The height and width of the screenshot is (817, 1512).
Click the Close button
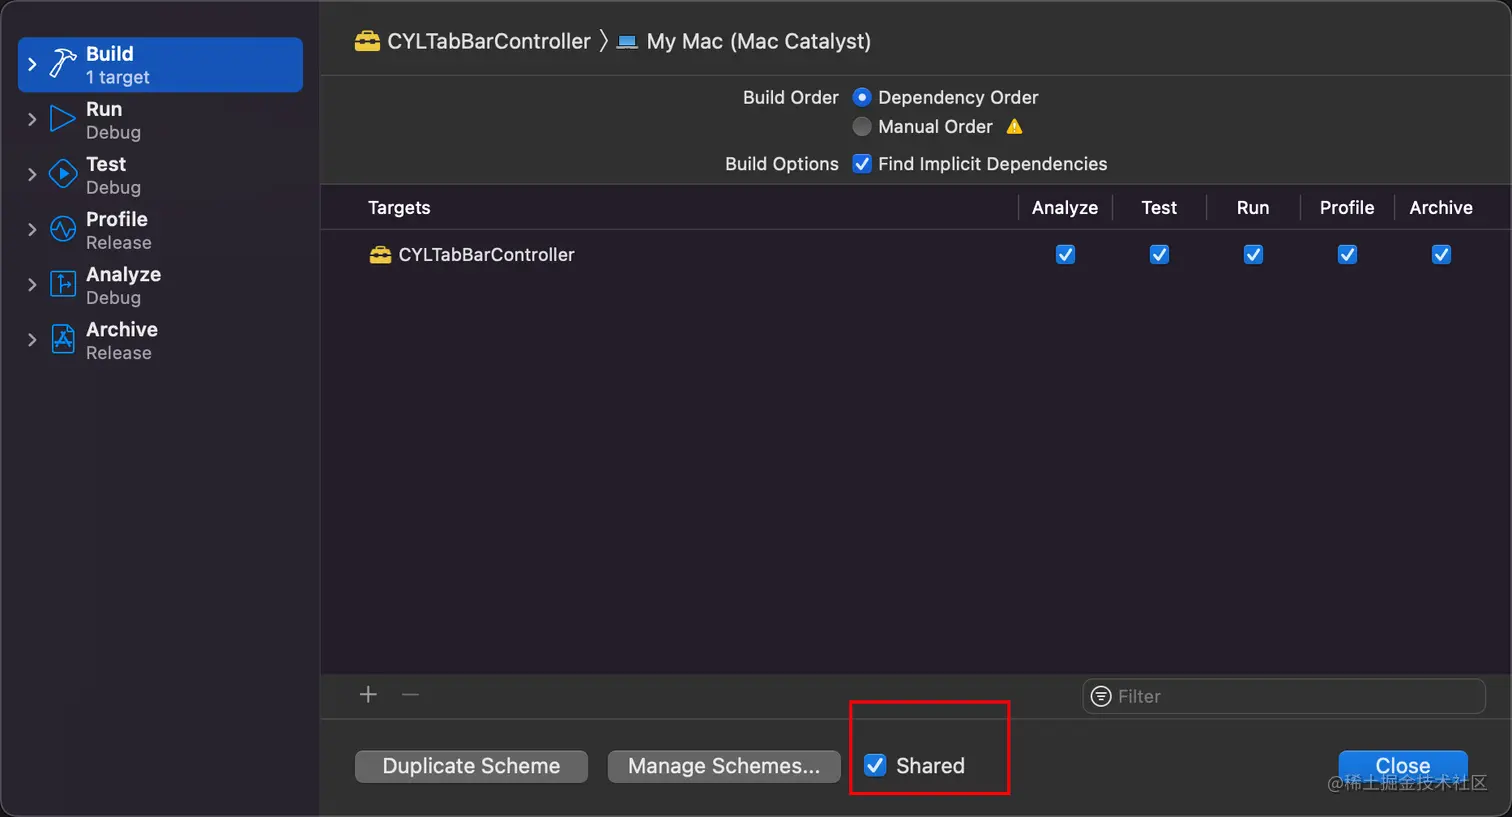(1403, 766)
